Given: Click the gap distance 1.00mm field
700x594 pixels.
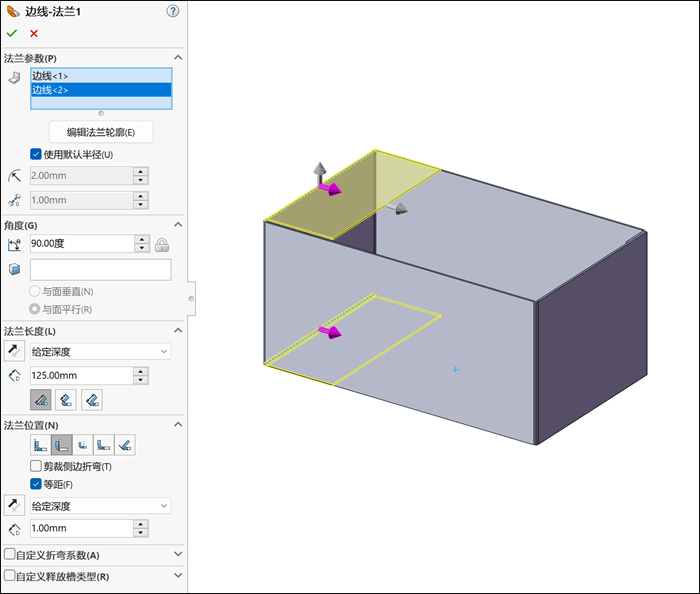Looking at the screenshot, I should [x=82, y=200].
